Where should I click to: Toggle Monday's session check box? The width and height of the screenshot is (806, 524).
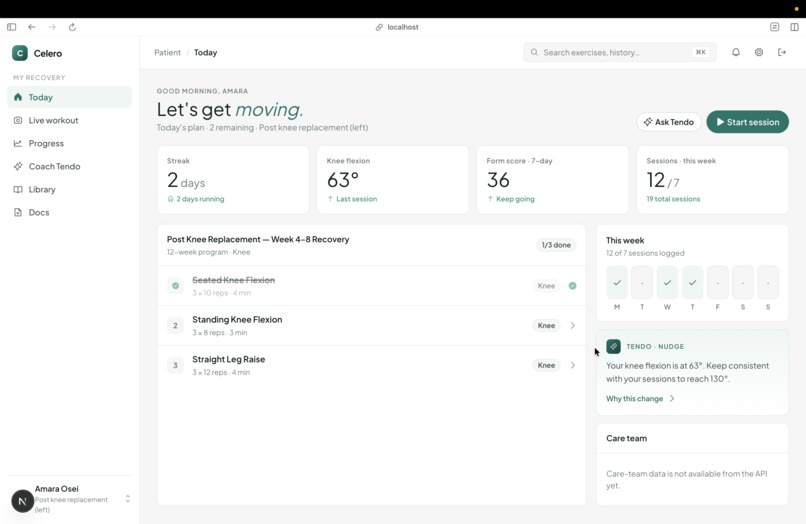tap(617, 282)
